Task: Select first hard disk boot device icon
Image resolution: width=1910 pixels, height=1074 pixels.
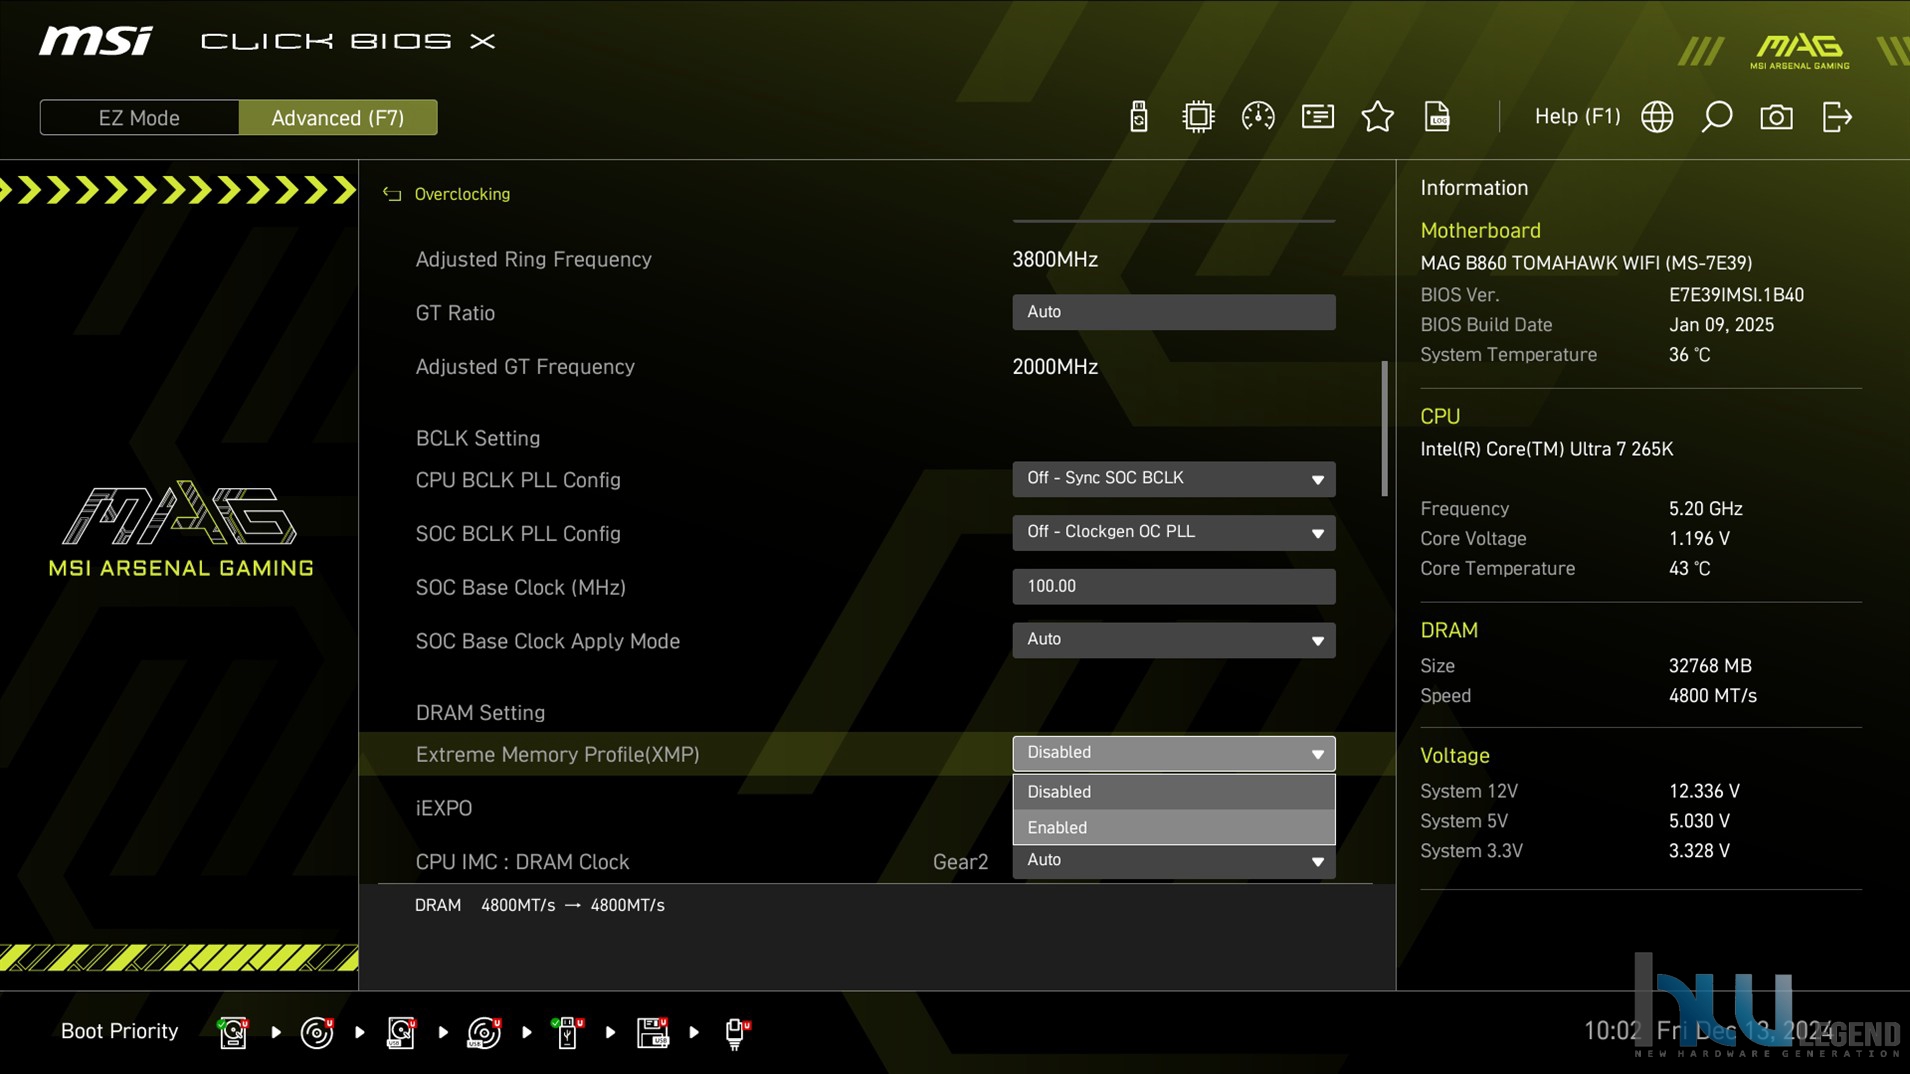Action: 233,1032
